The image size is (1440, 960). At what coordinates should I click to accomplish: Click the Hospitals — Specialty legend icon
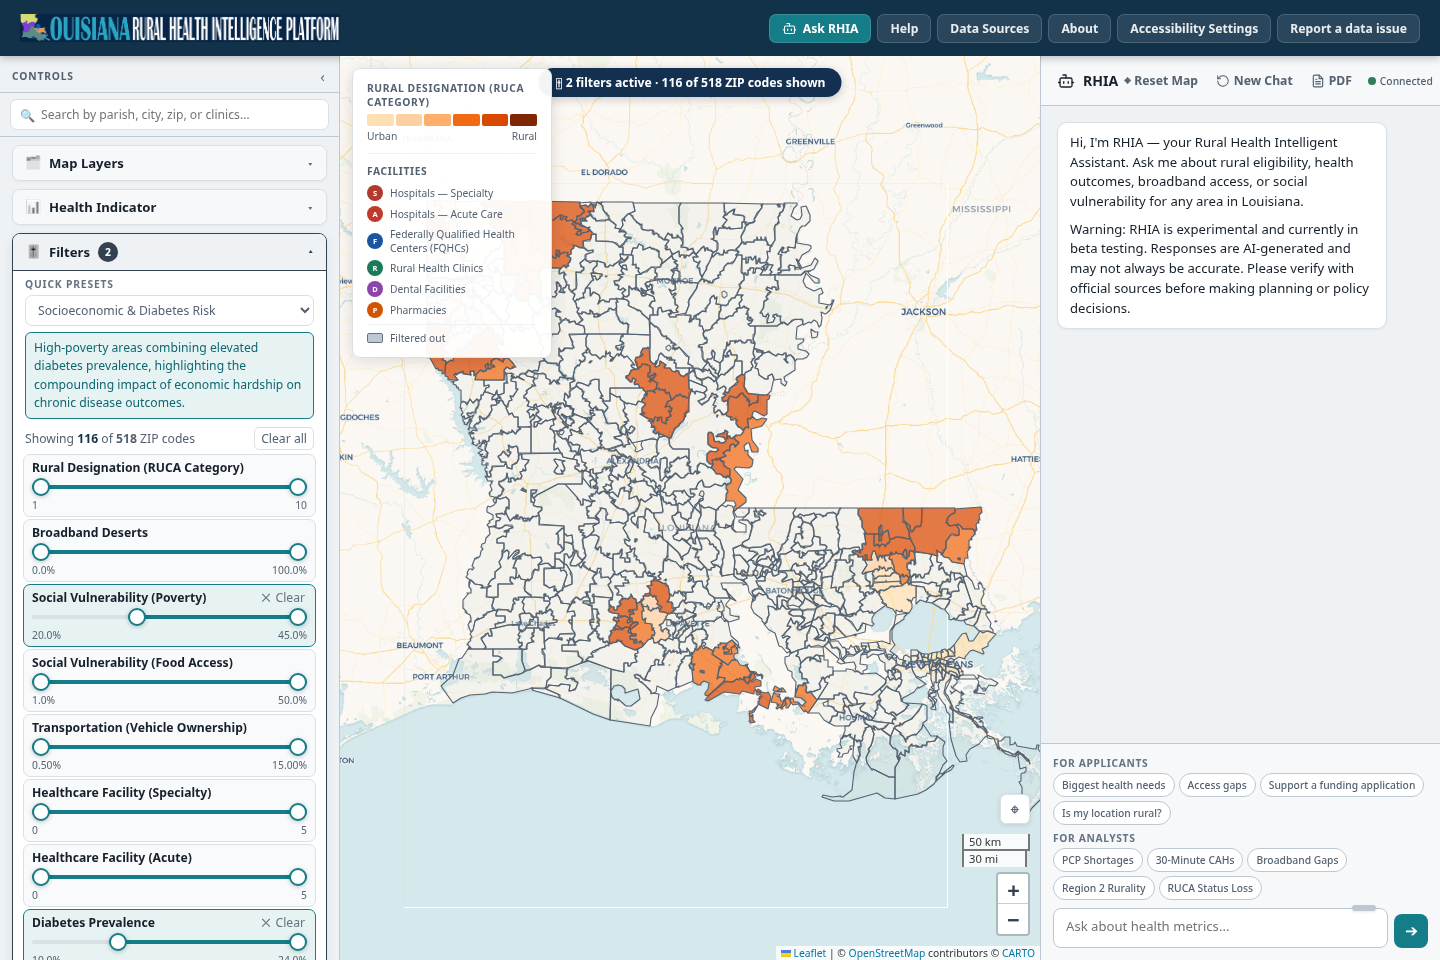[375, 193]
